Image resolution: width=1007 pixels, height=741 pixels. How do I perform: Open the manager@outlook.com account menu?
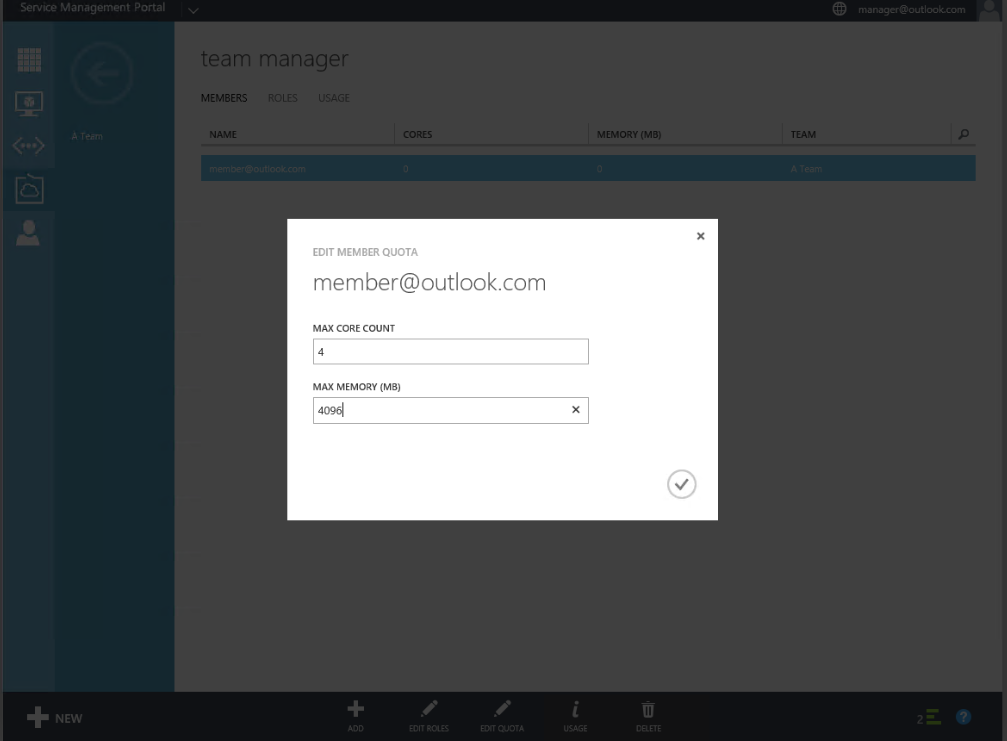[x=911, y=10]
